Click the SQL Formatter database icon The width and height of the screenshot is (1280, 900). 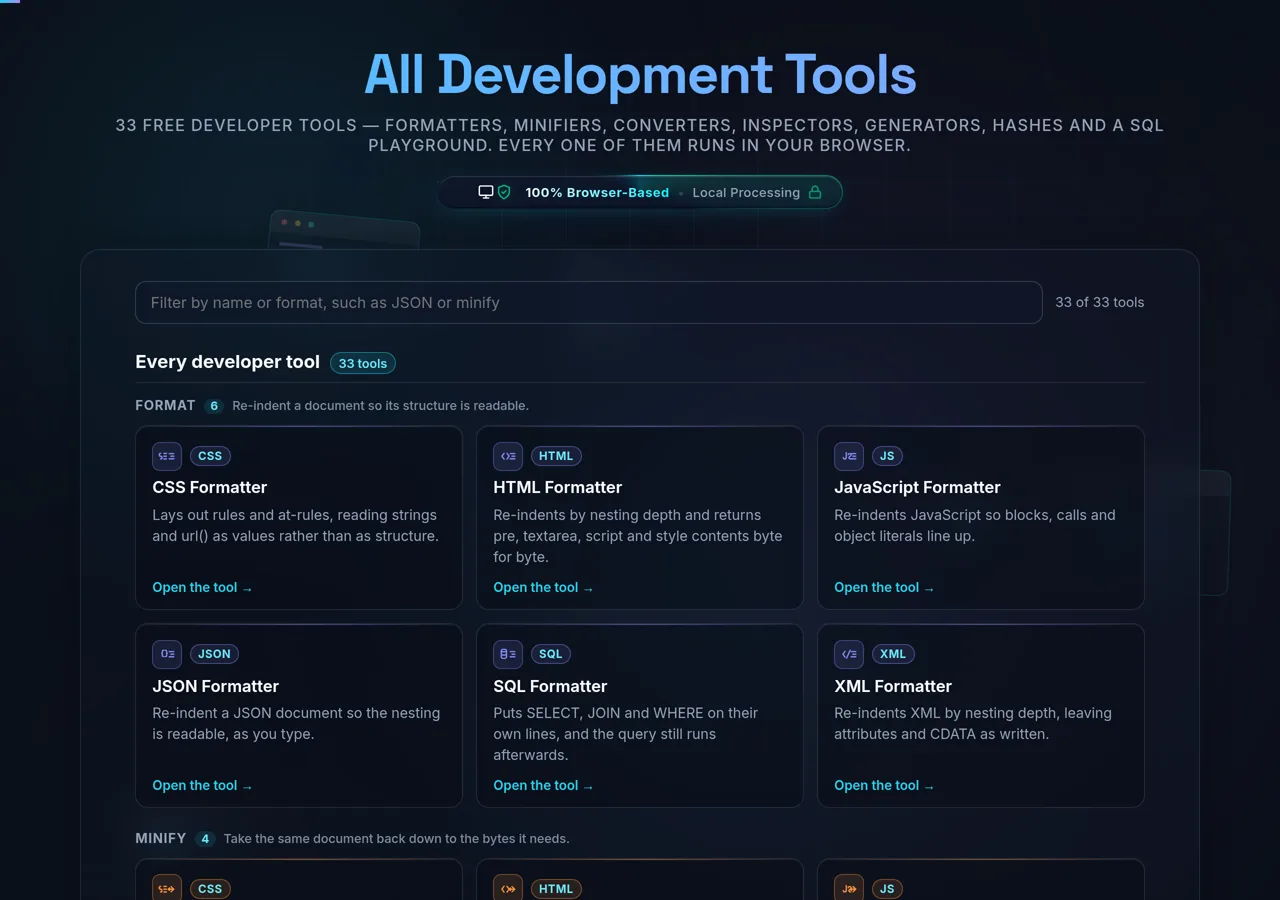(508, 654)
